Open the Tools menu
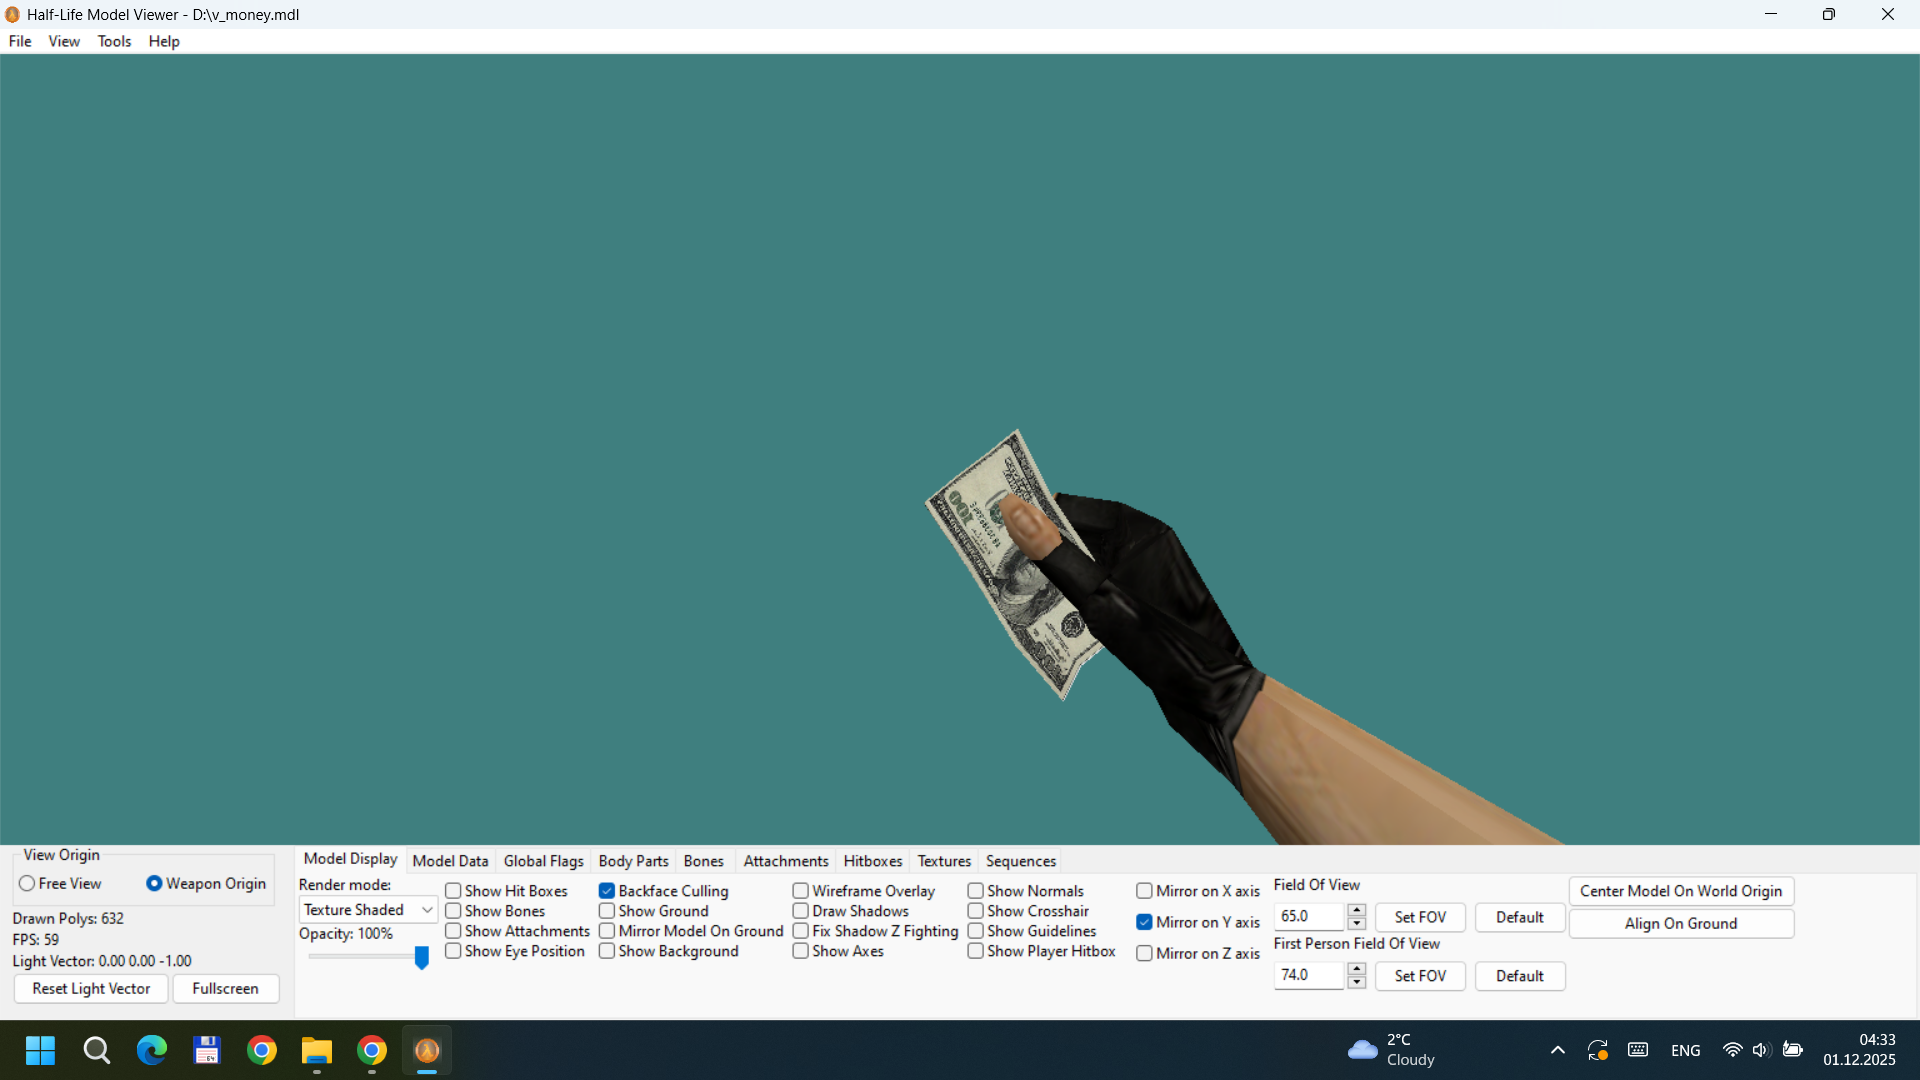The width and height of the screenshot is (1920, 1080). pos(114,41)
